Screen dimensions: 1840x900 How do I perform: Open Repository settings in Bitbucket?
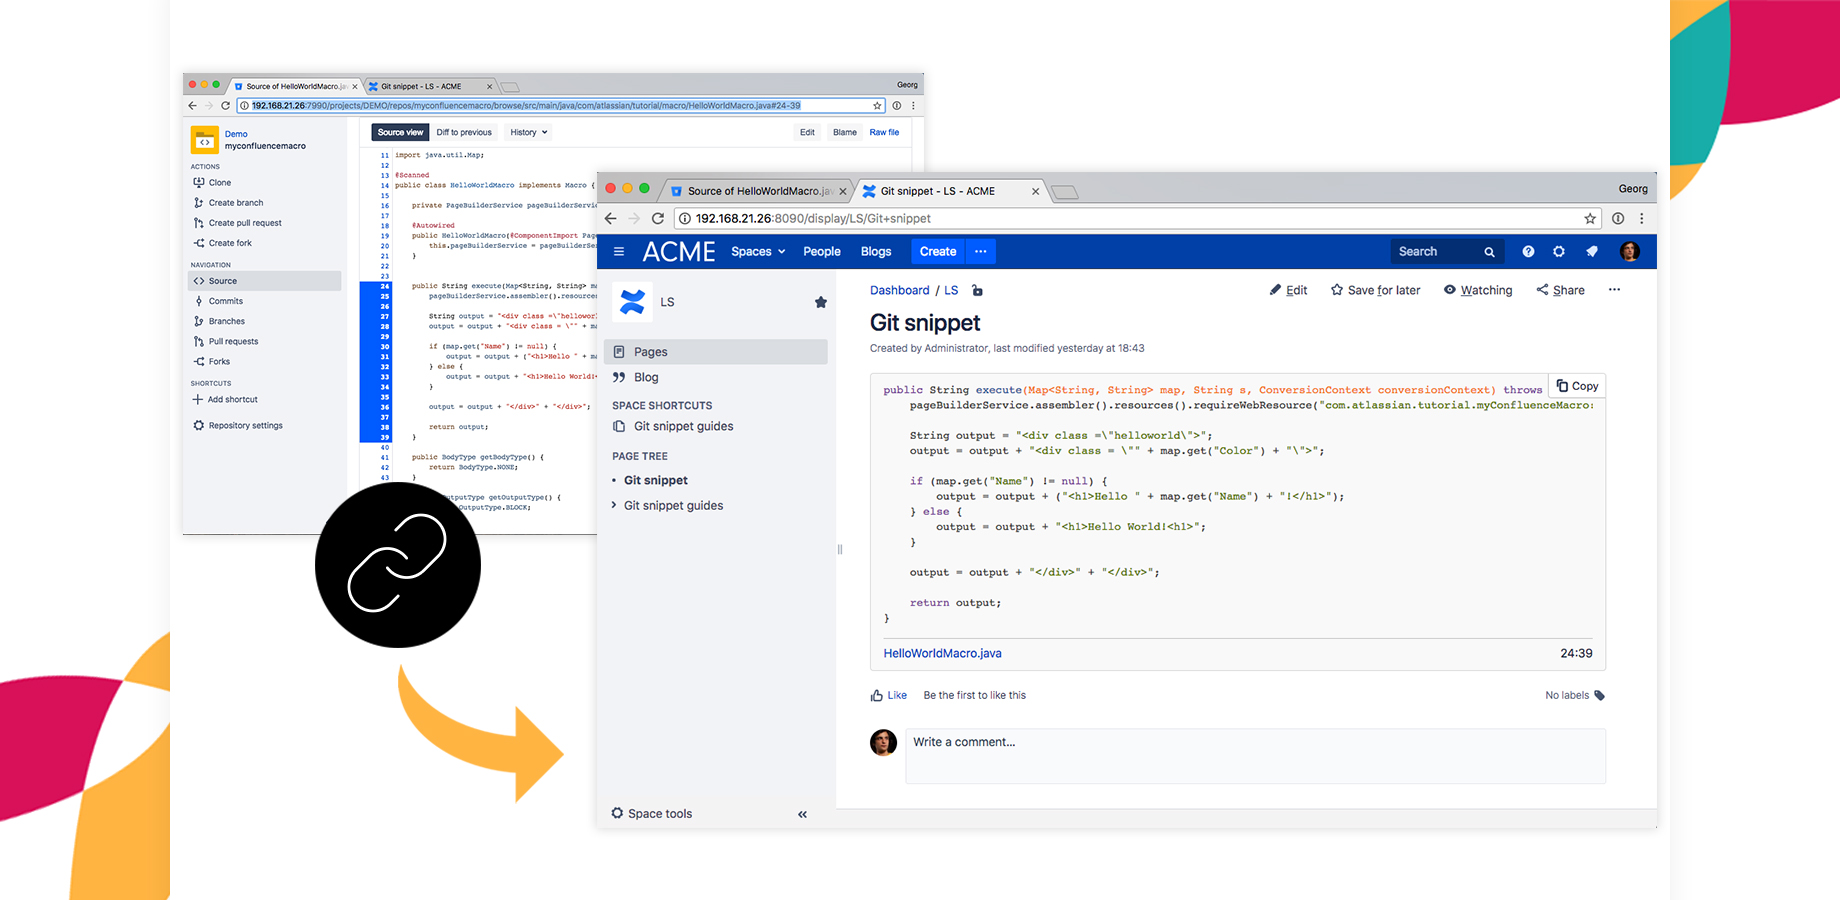pyautogui.click(x=238, y=425)
